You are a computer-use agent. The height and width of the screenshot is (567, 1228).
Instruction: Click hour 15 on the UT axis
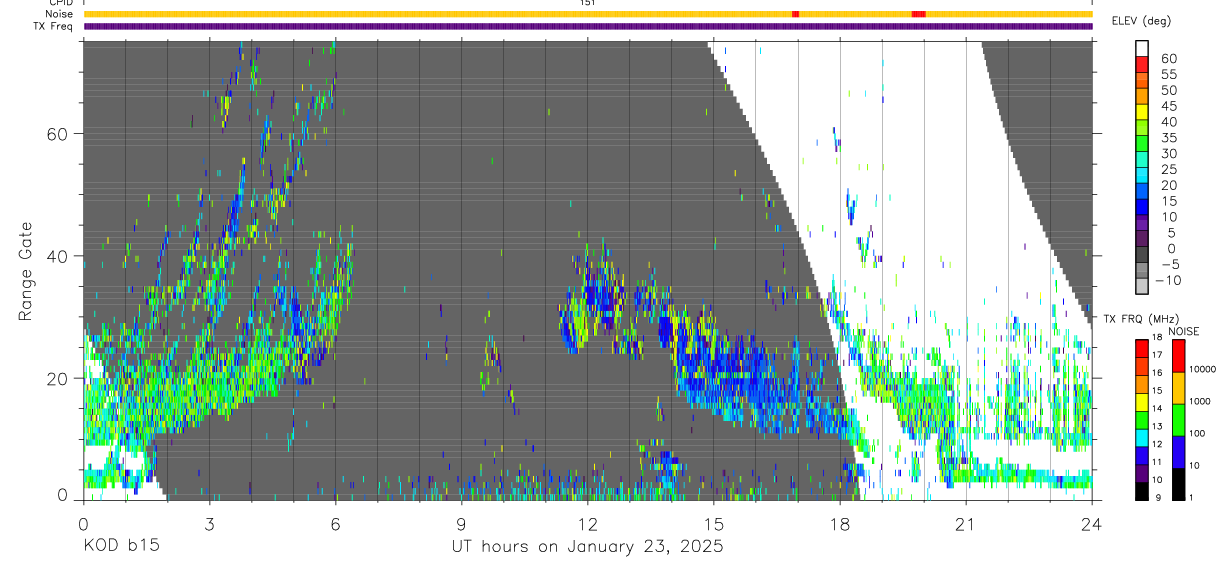coord(713,524)
